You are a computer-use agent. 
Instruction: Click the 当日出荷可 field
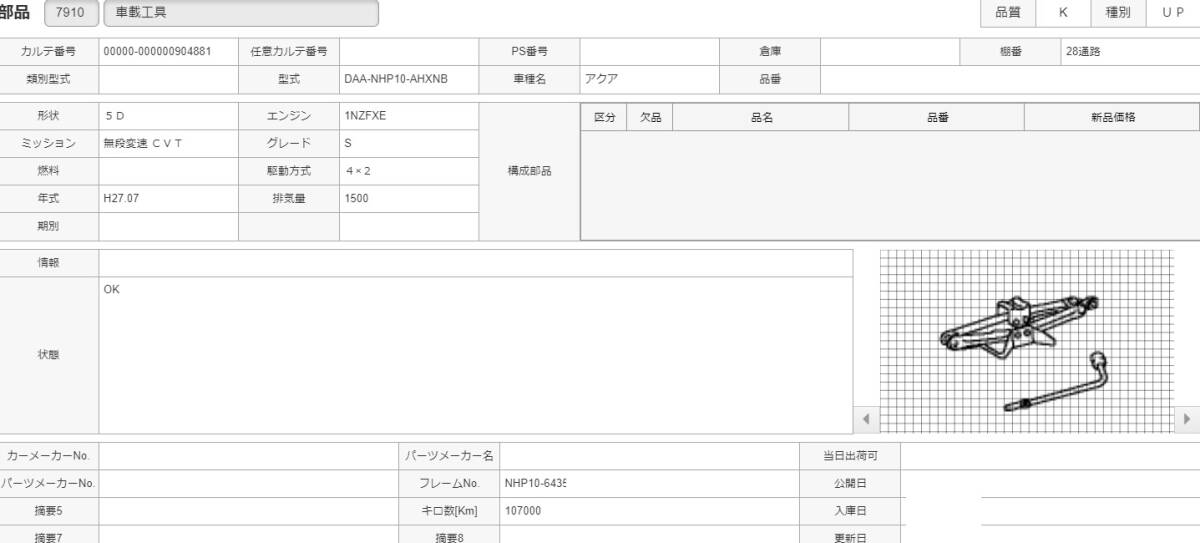[x=1050, y=455]
